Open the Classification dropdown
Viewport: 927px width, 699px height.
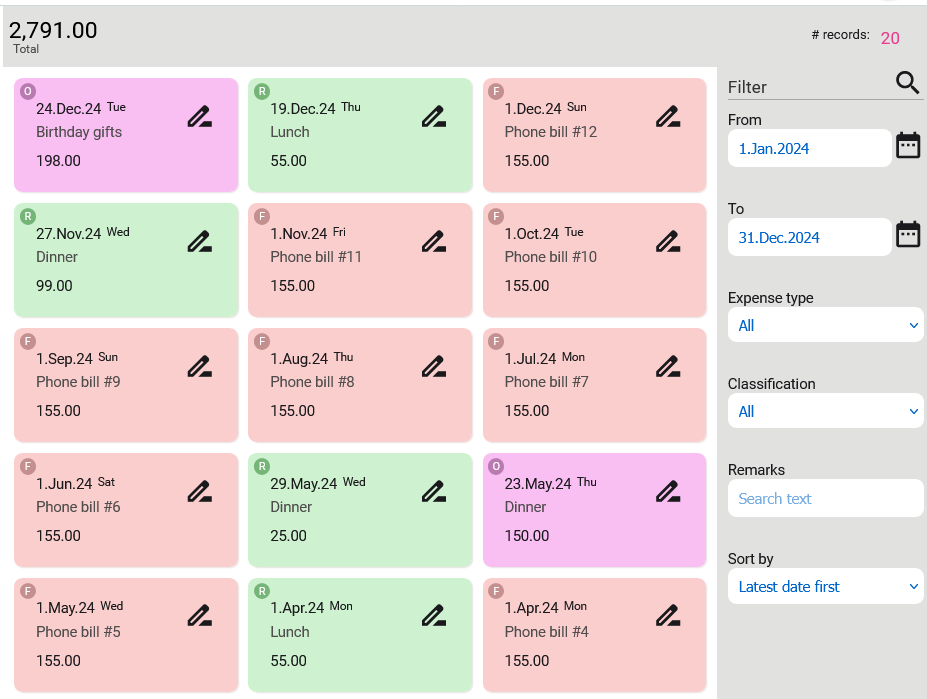click(x=825, y=411)
